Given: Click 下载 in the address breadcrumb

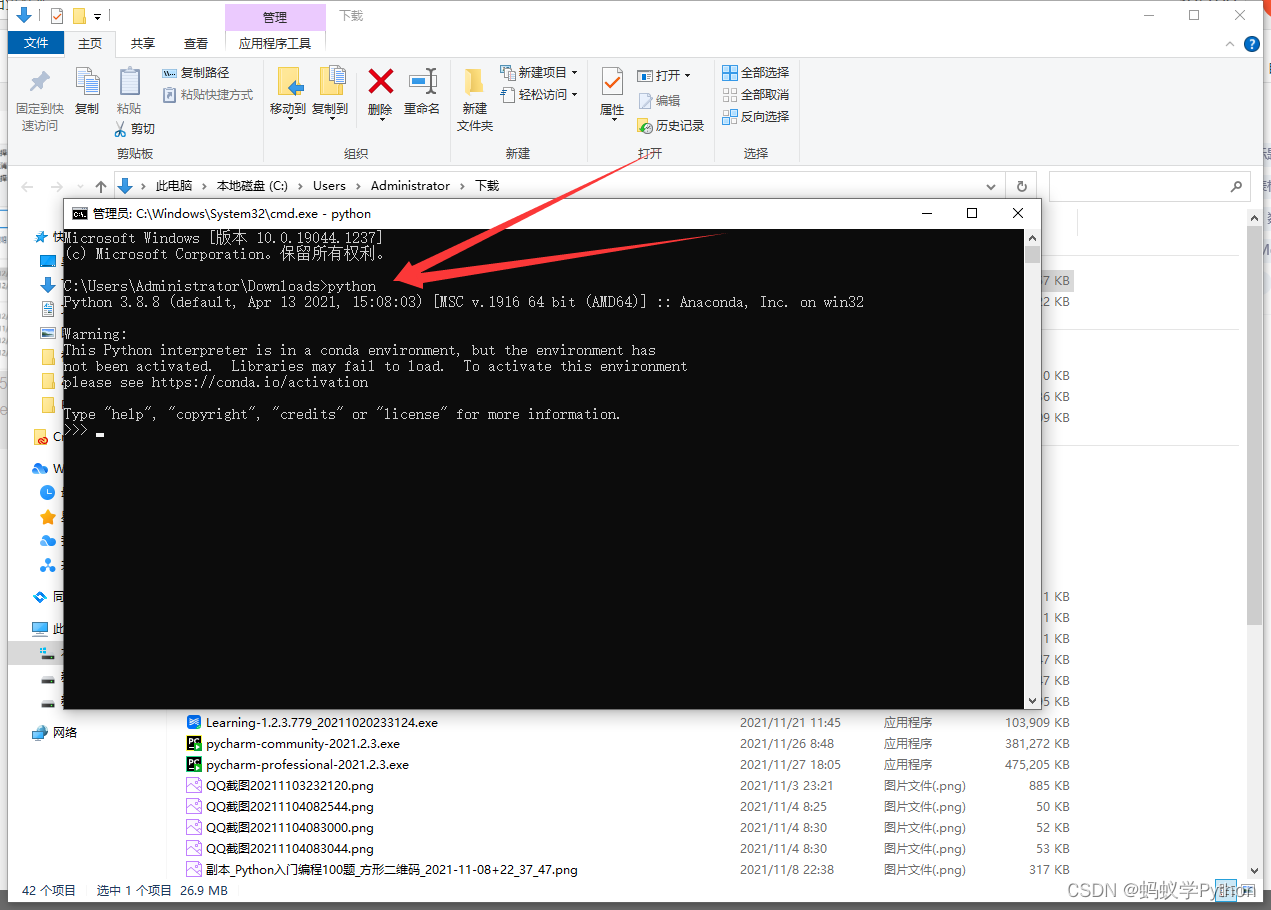Looking at the screenshot, I should pos(487,186).
